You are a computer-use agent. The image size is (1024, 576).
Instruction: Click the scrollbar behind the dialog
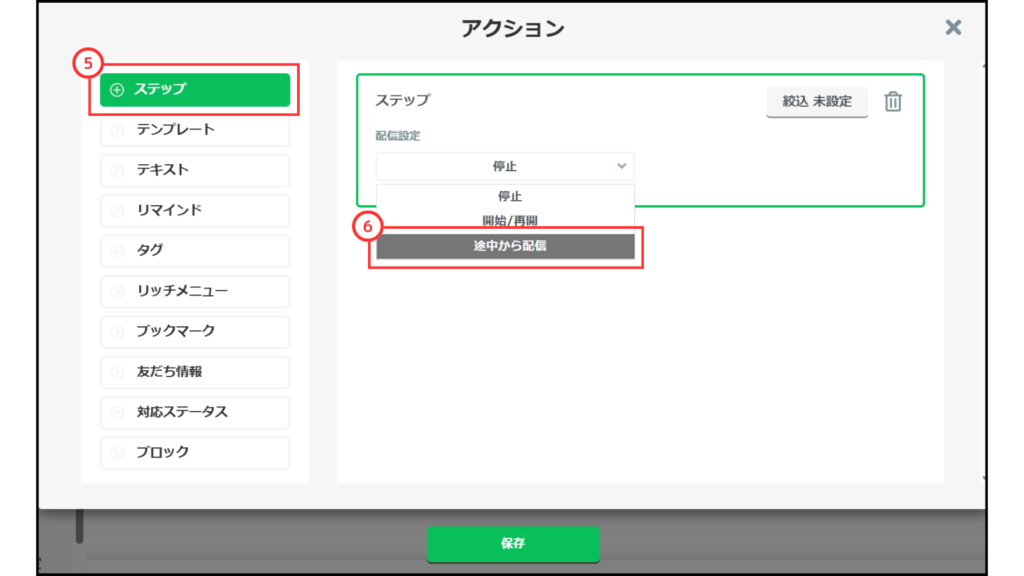click(x=80, y=526)
